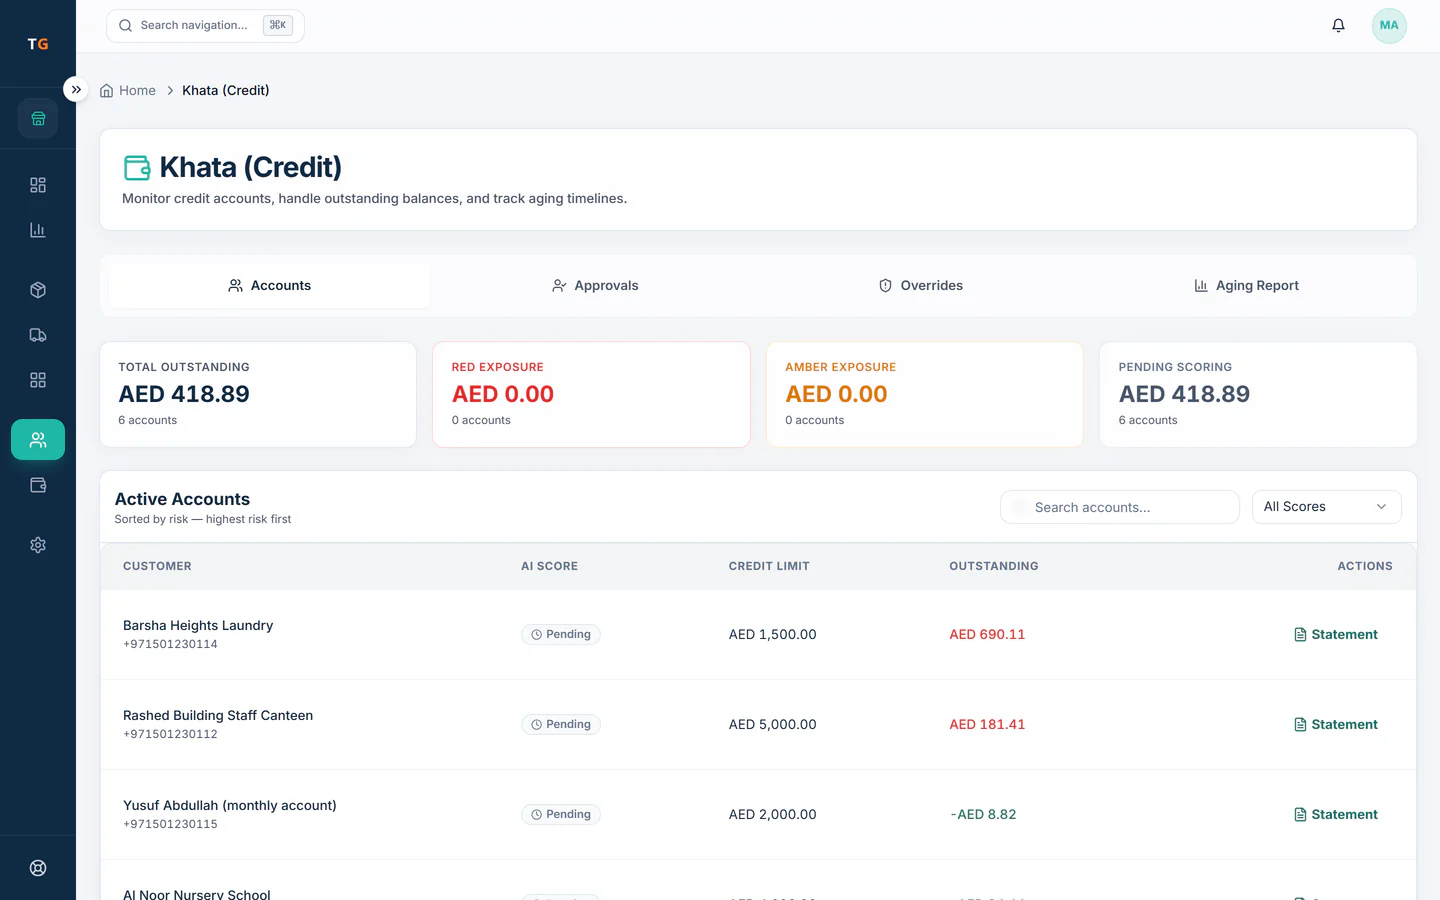Switch to the Aging Report tab
The image size is (1440, 900).
click(x=1247, y=286)
